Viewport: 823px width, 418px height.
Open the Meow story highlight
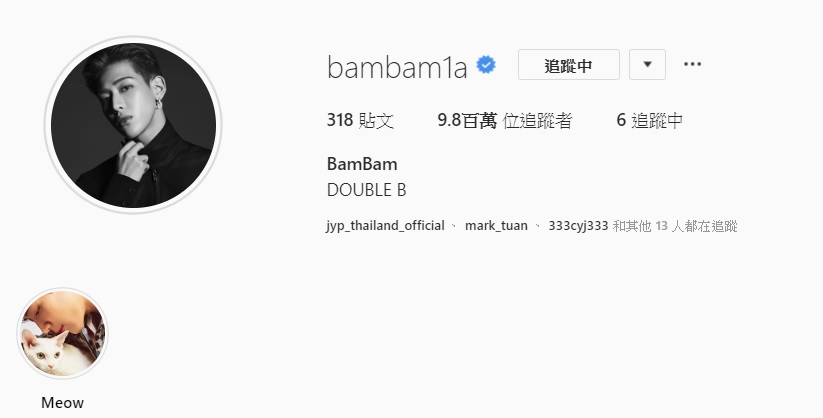pos(62,333)
